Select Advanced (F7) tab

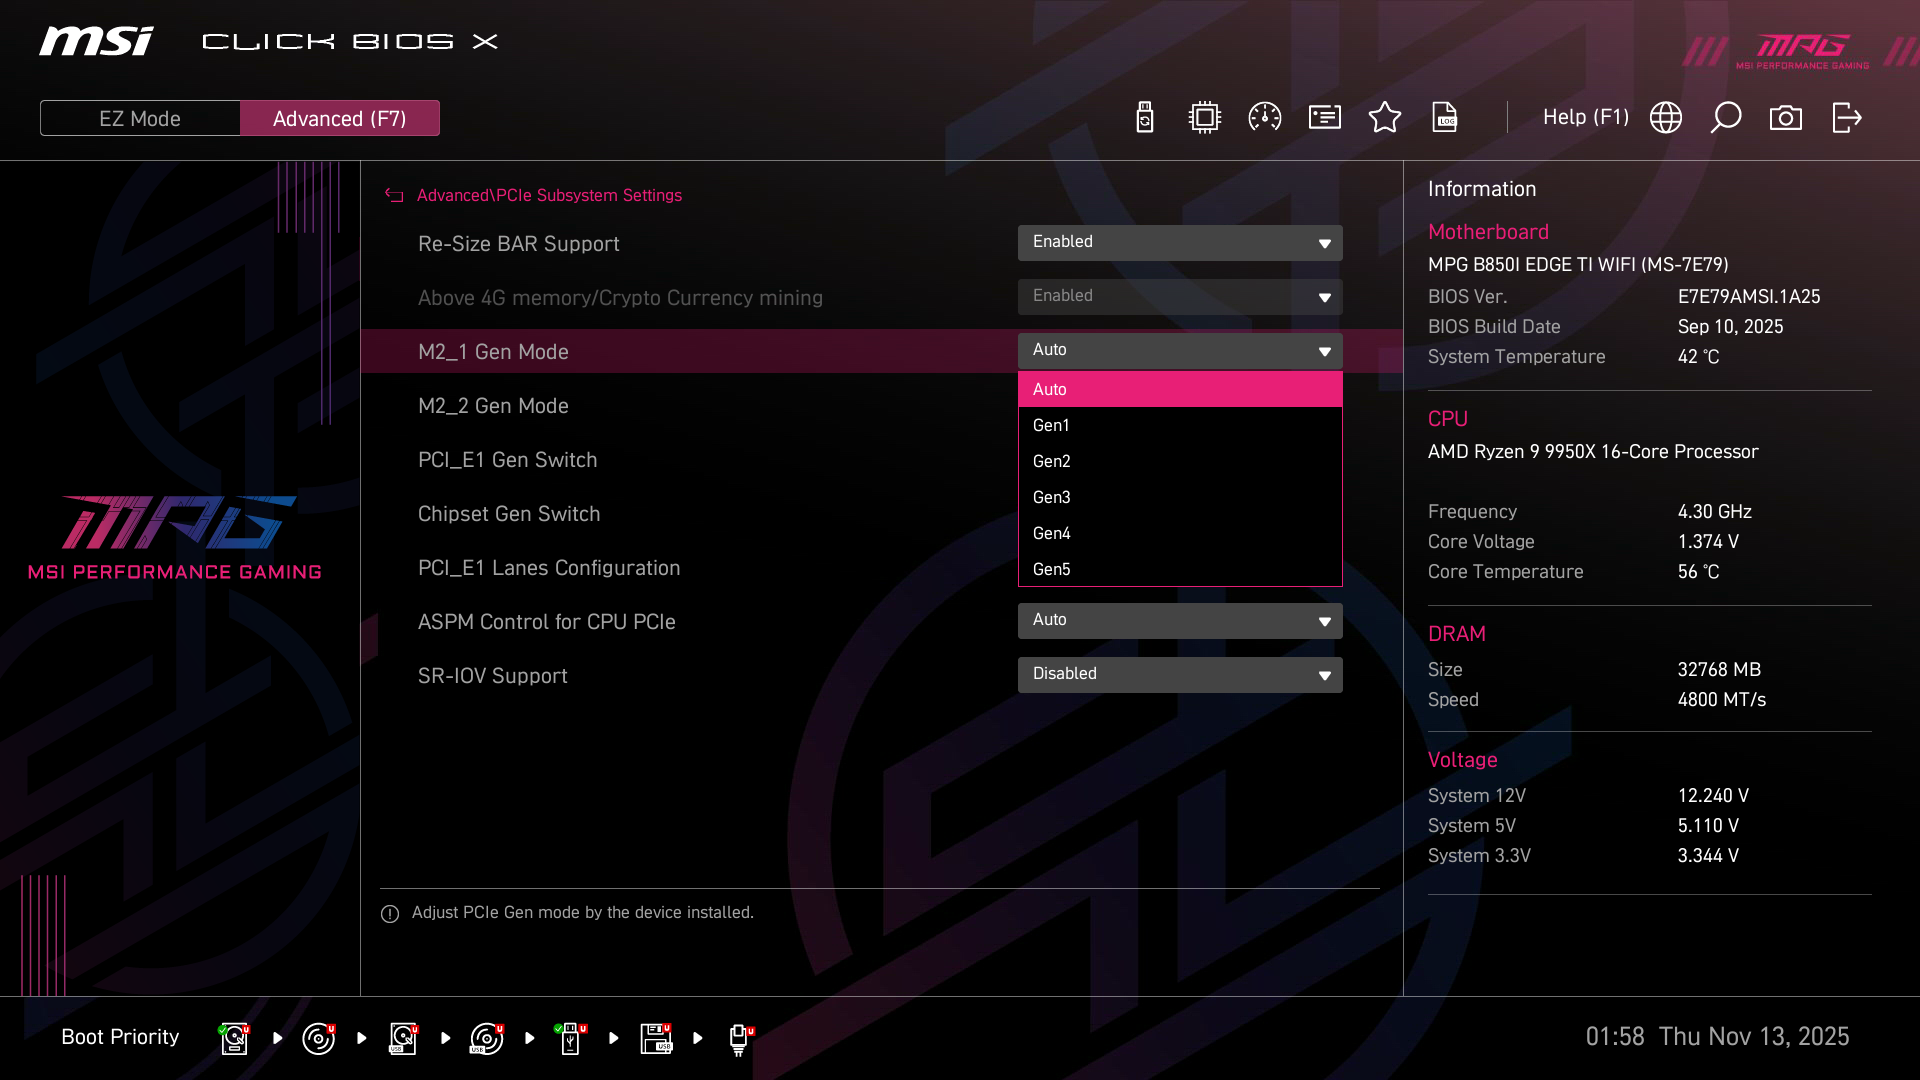click(x=340, y=118)
